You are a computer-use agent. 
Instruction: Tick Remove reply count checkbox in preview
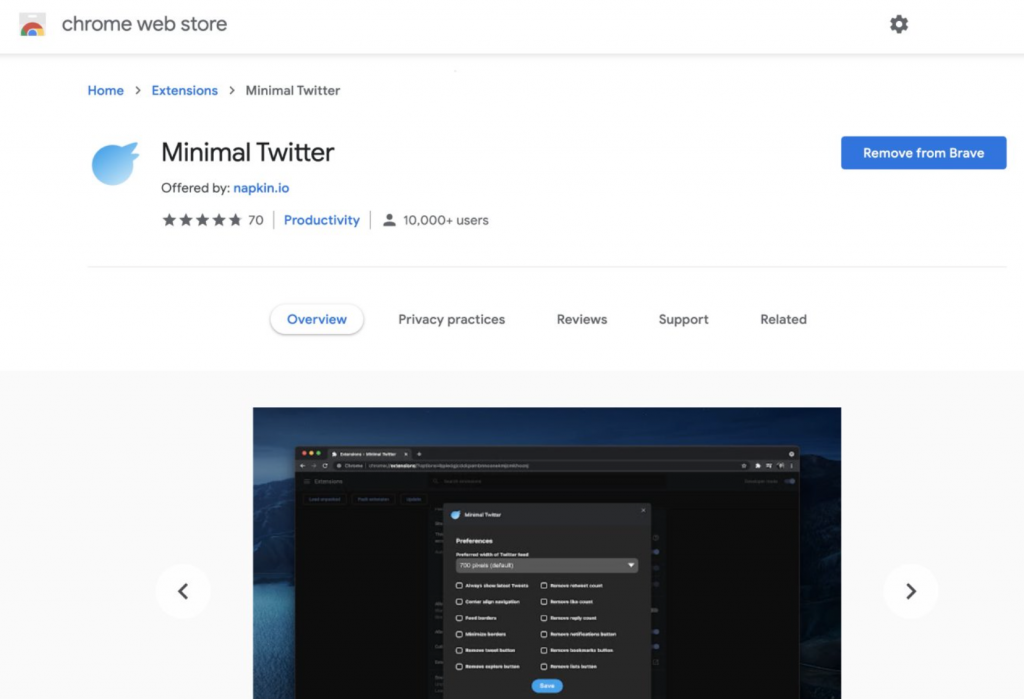pos(544,618)
